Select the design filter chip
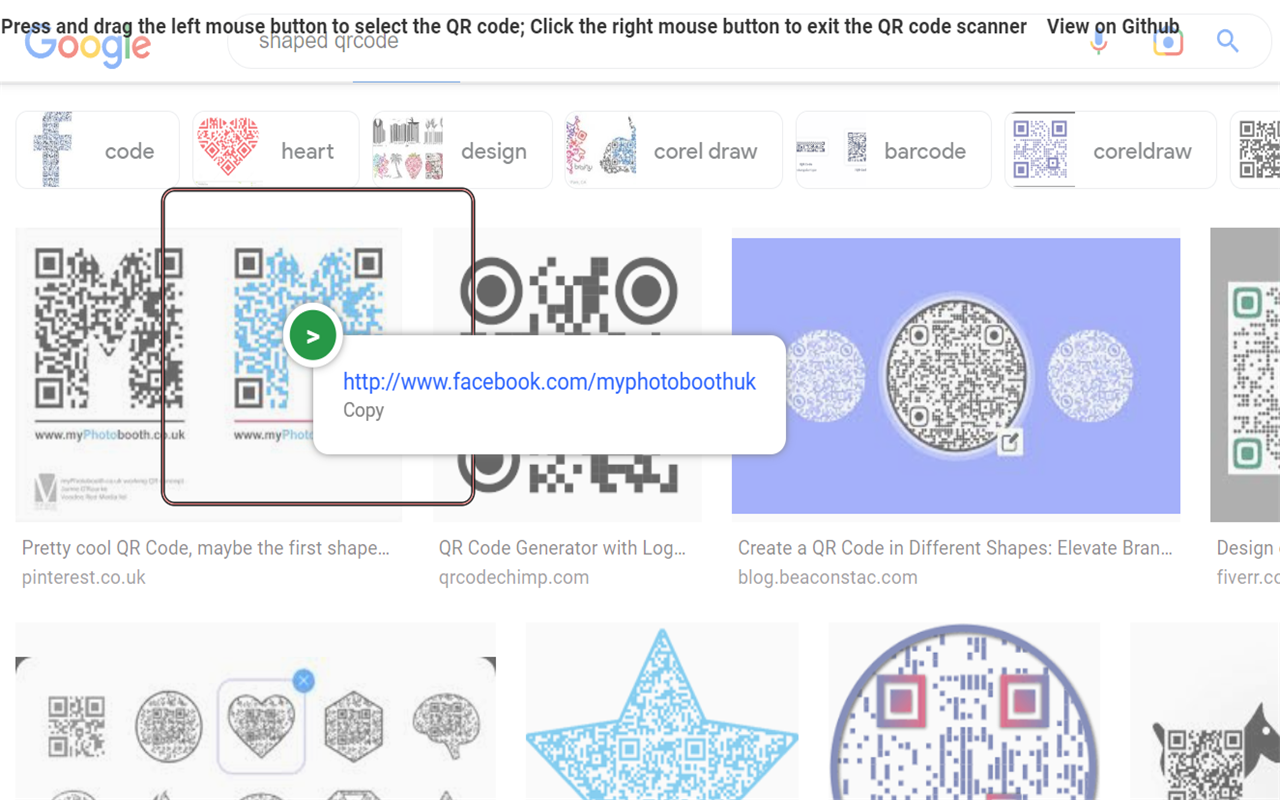This screenshot has height=800, width=1280. (x=462, y=150)
